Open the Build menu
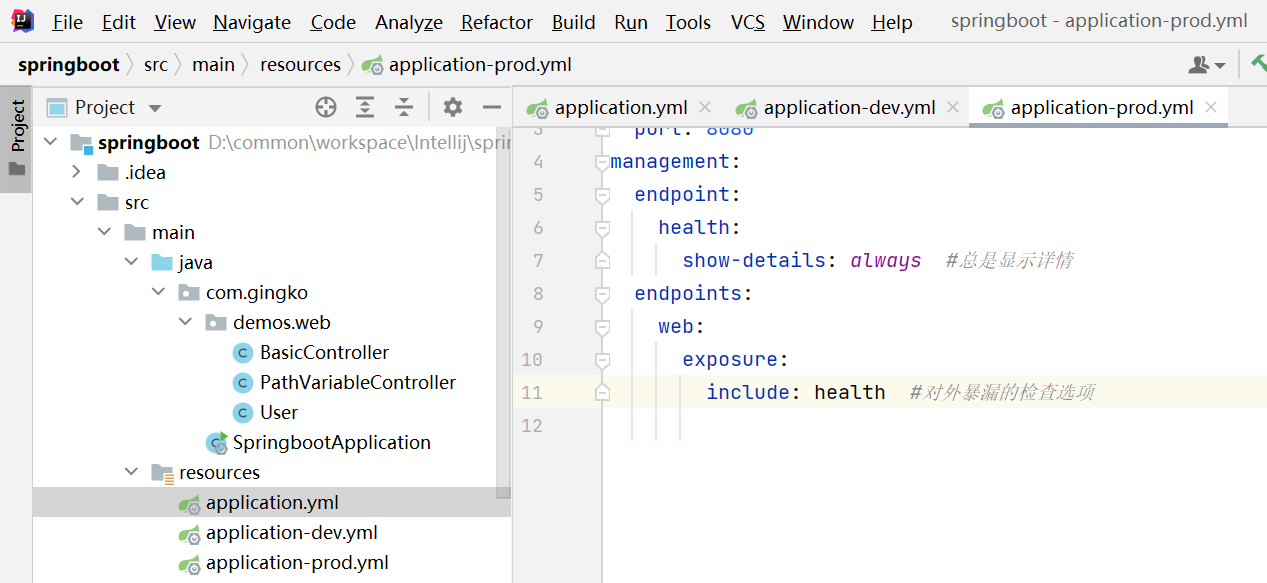This screenshot has width=1267, height=583. 574,22
